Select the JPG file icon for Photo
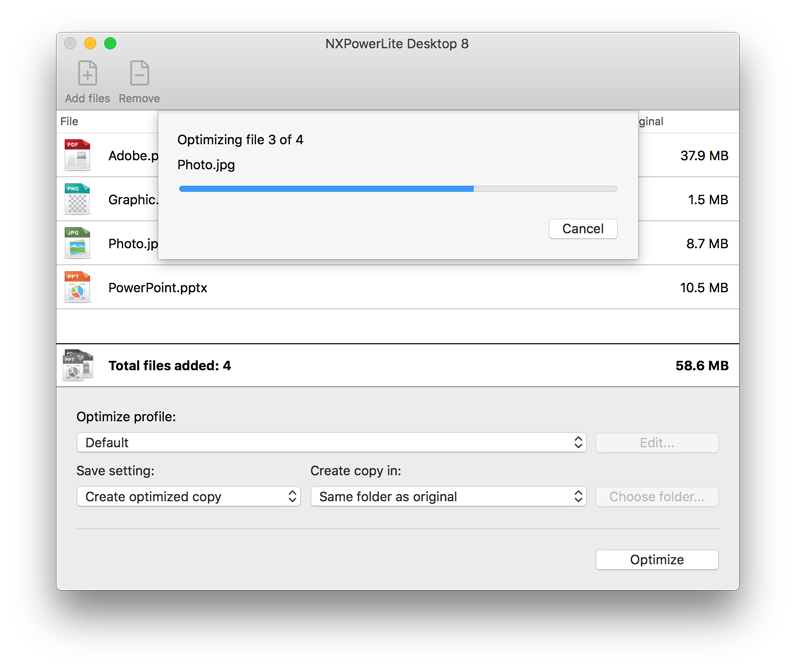This screenshot has width=795, height=670. 77,243
